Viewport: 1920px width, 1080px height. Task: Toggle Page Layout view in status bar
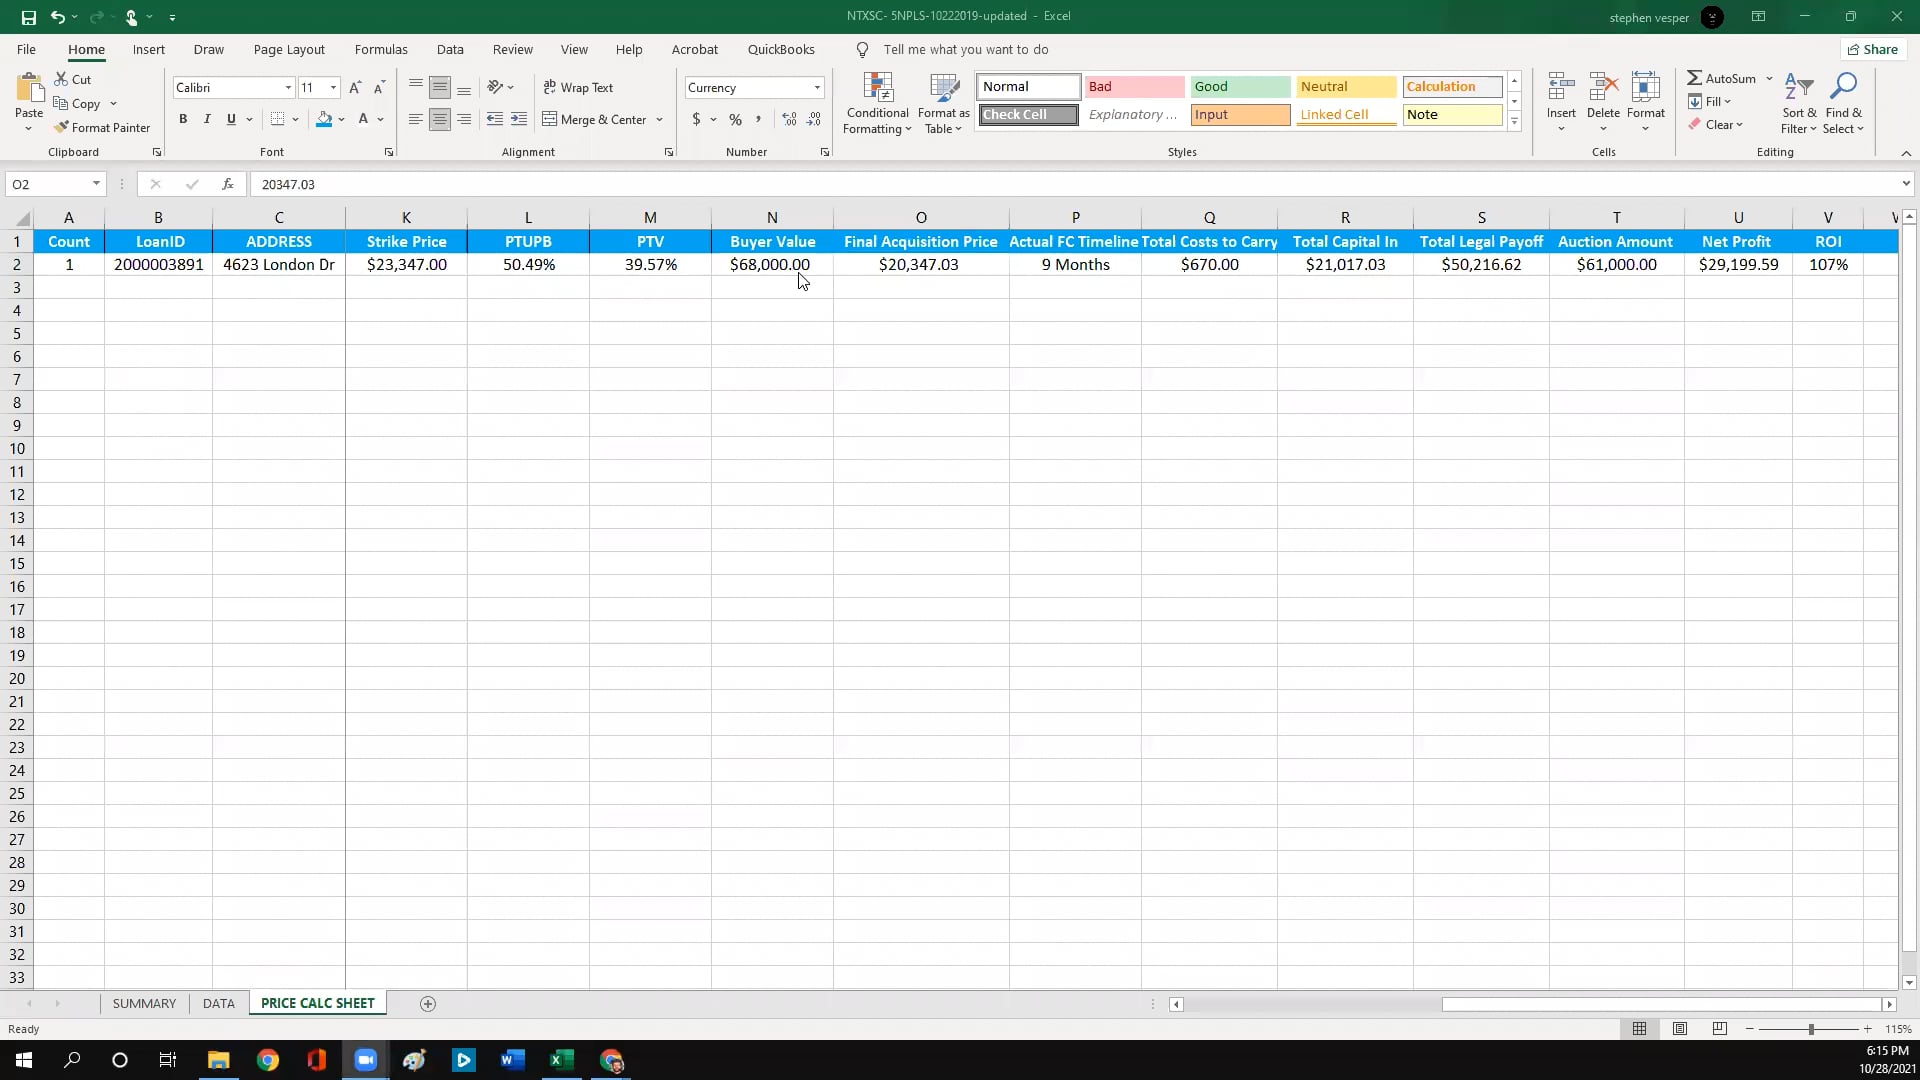point(1680,1029)
